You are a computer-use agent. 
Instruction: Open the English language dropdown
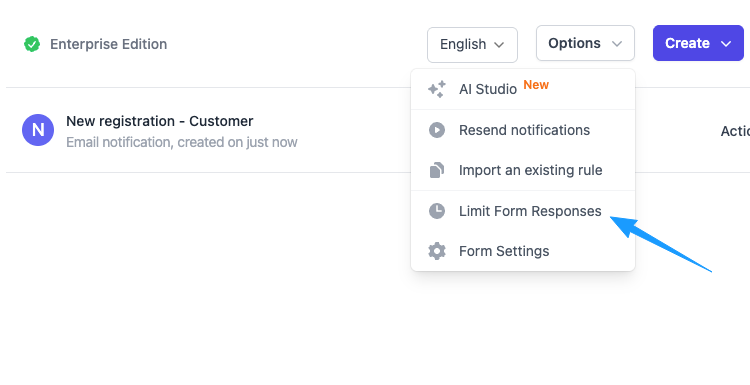pos(472,44)
